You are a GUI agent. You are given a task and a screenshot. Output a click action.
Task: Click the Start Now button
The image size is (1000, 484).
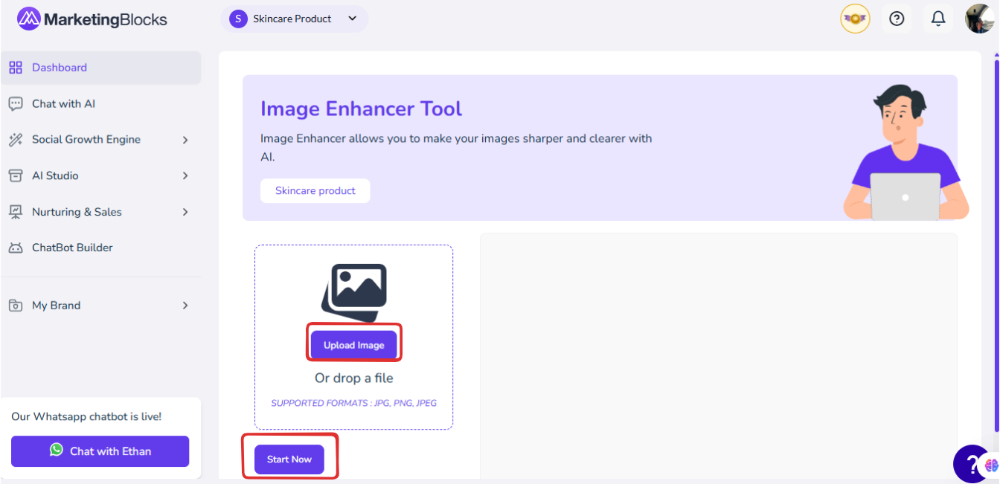(x=289, y=459)
